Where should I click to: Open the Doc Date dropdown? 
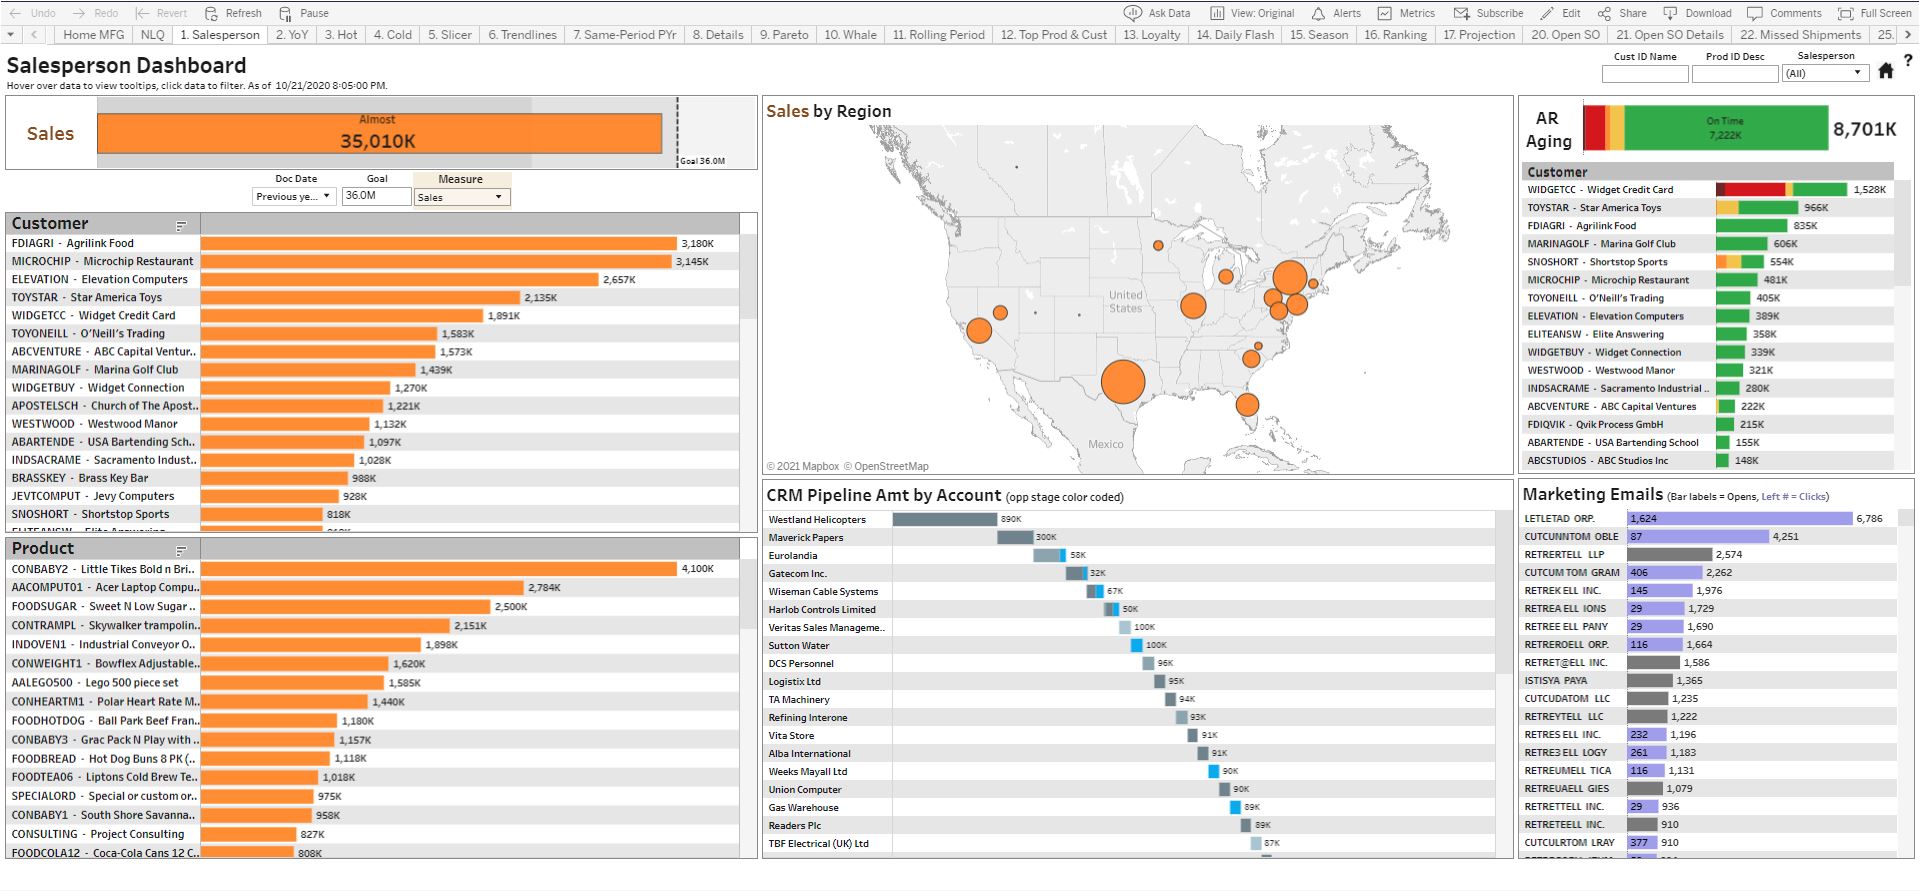click(x=293, y=197)
